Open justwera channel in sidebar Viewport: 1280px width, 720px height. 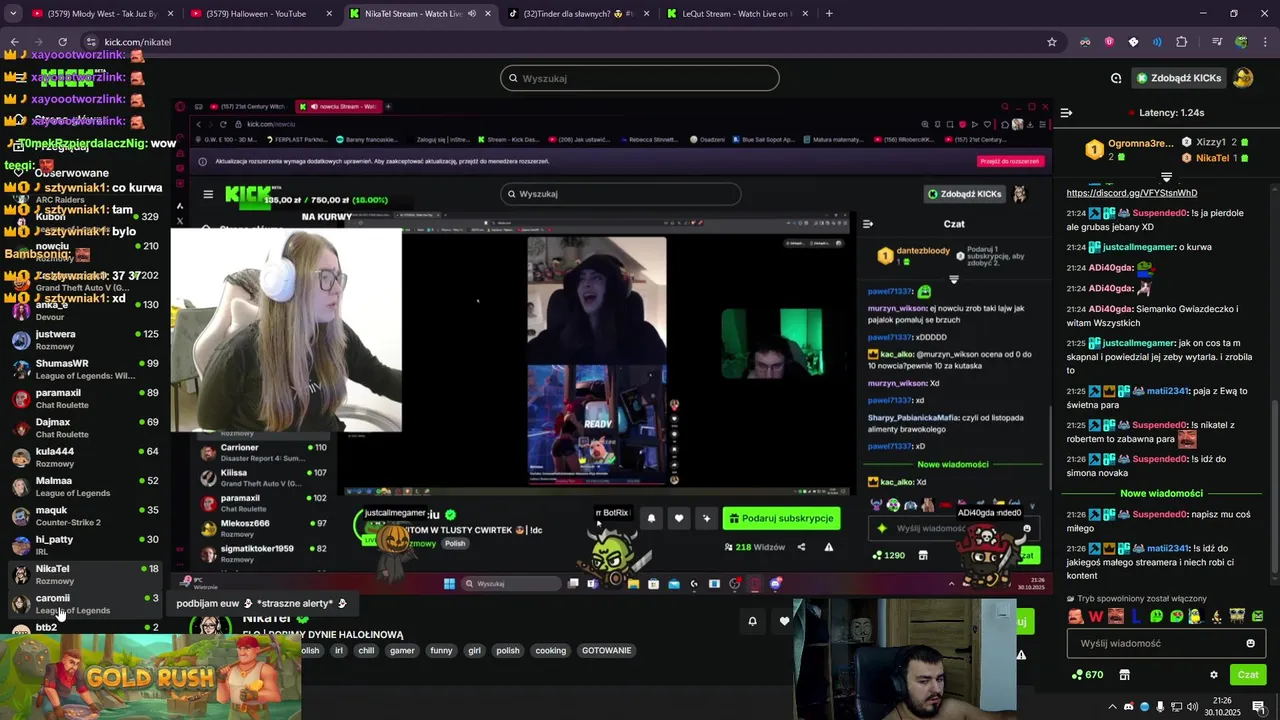[84, 340]
